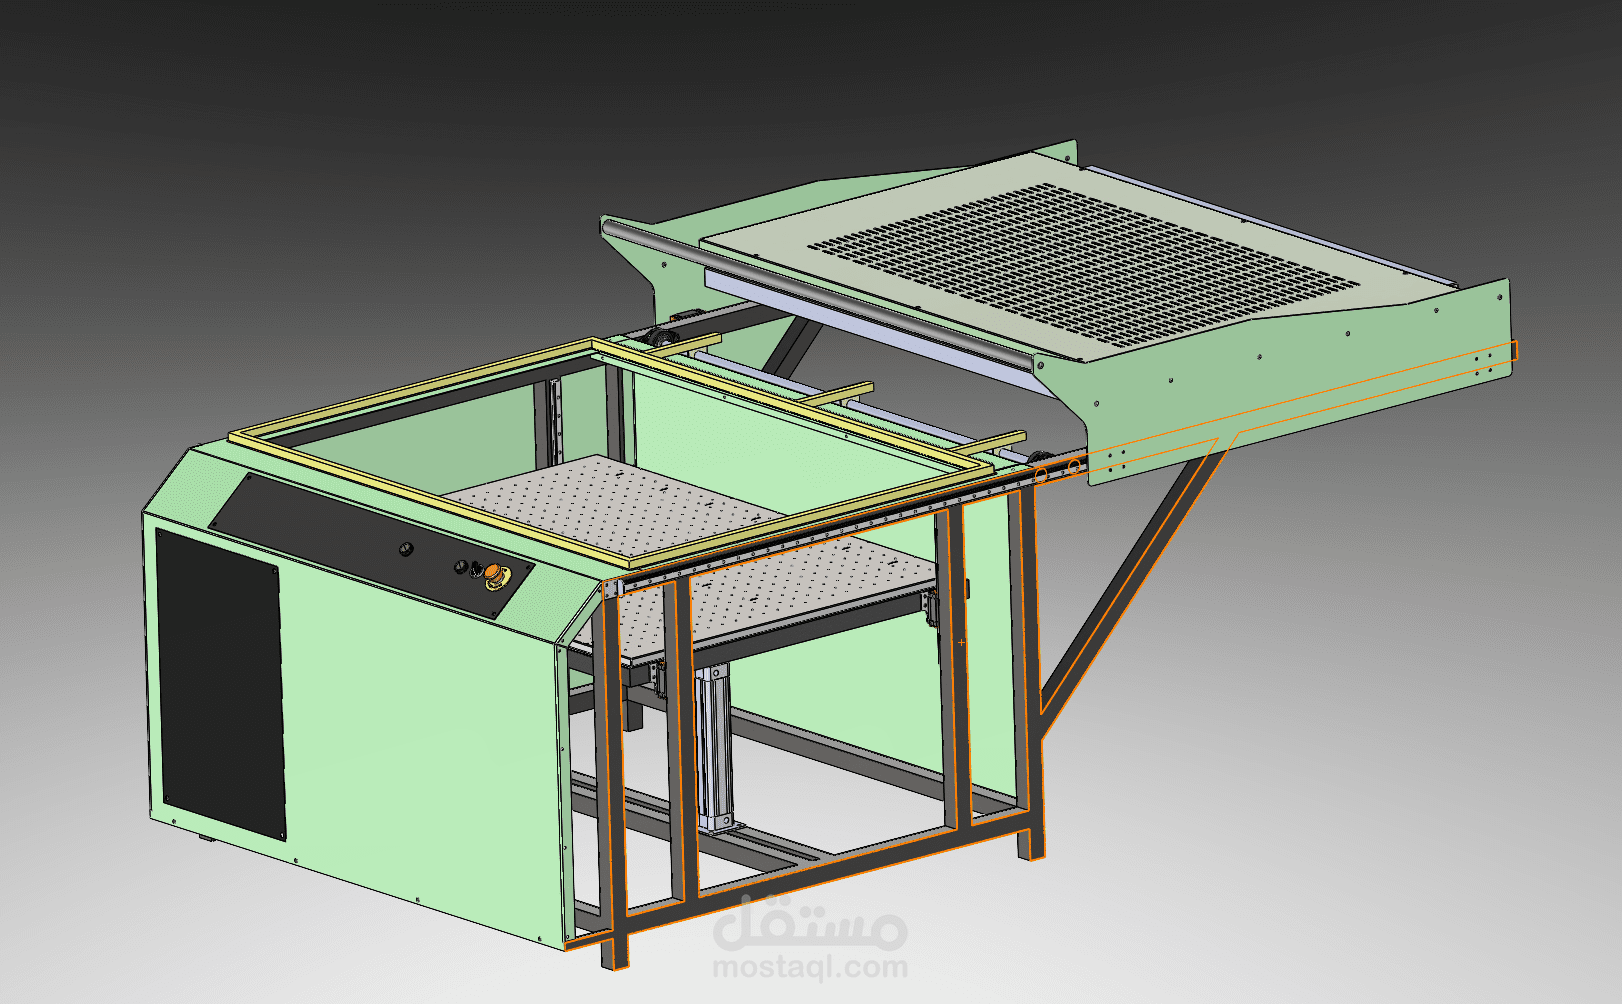
Task: Select the black side panel on green enclosure
Action: (220, 685)
